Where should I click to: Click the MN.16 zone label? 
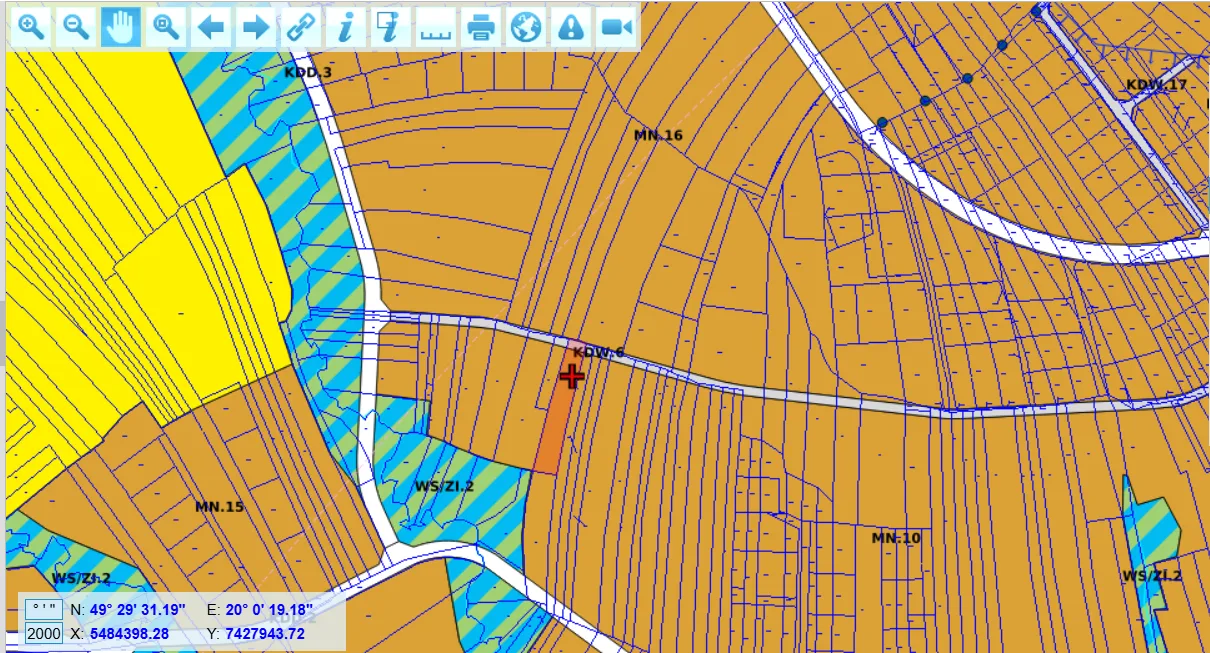click(658, 135)
